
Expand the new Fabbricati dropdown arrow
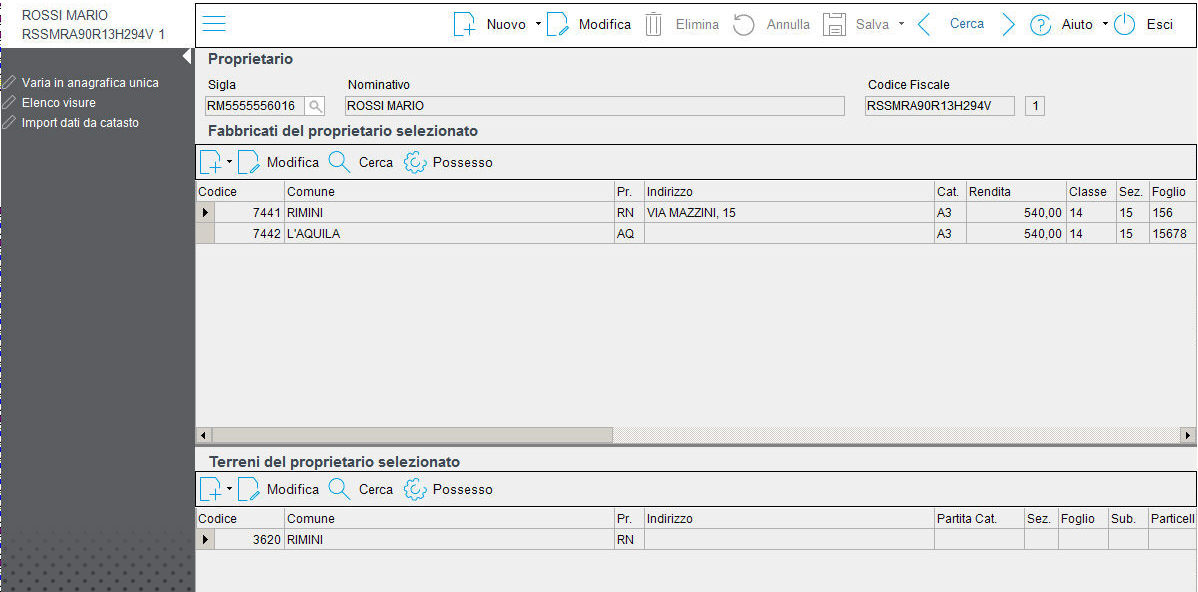click(229, 162)
